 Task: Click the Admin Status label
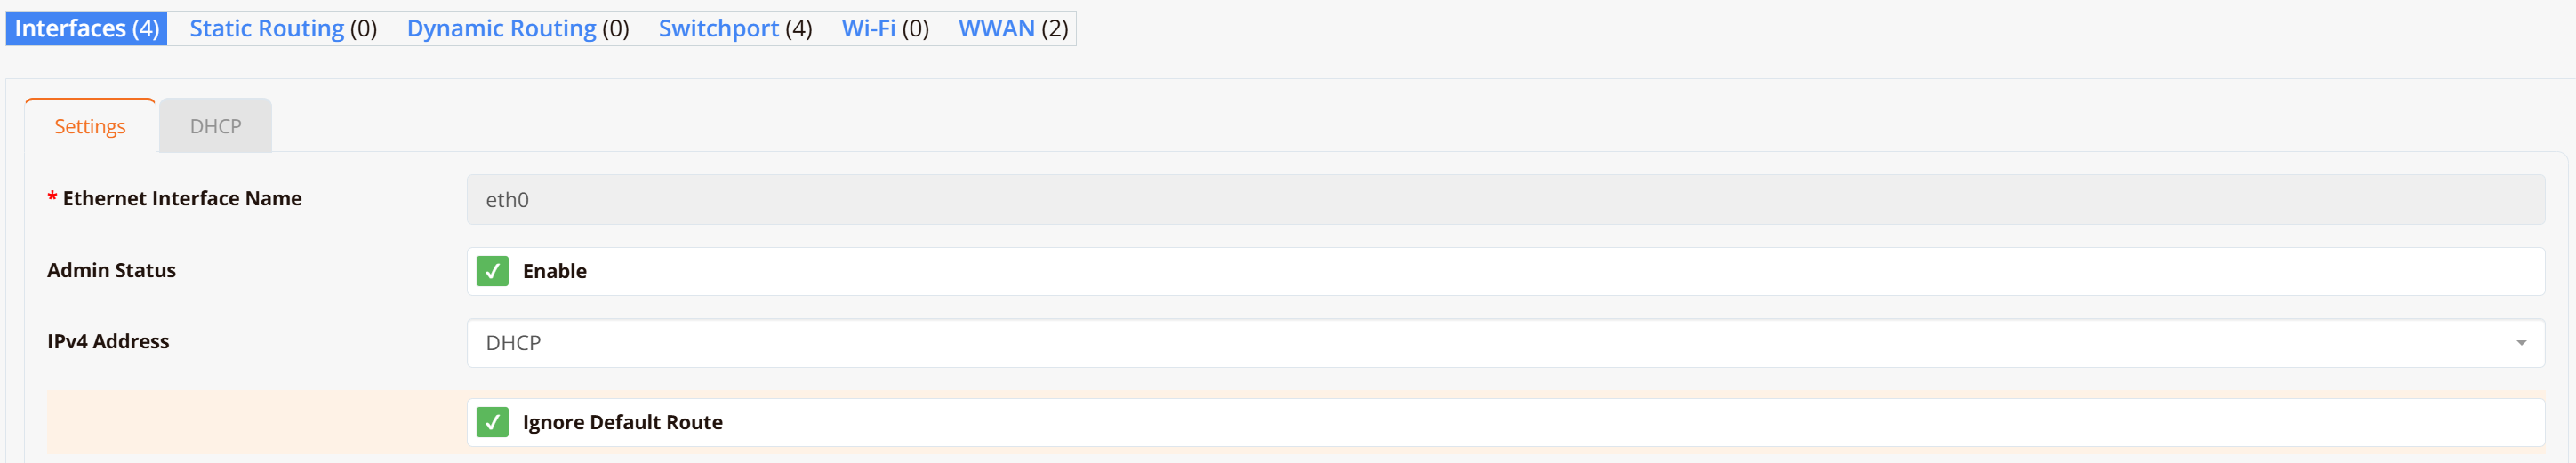(x=111, y=270)
